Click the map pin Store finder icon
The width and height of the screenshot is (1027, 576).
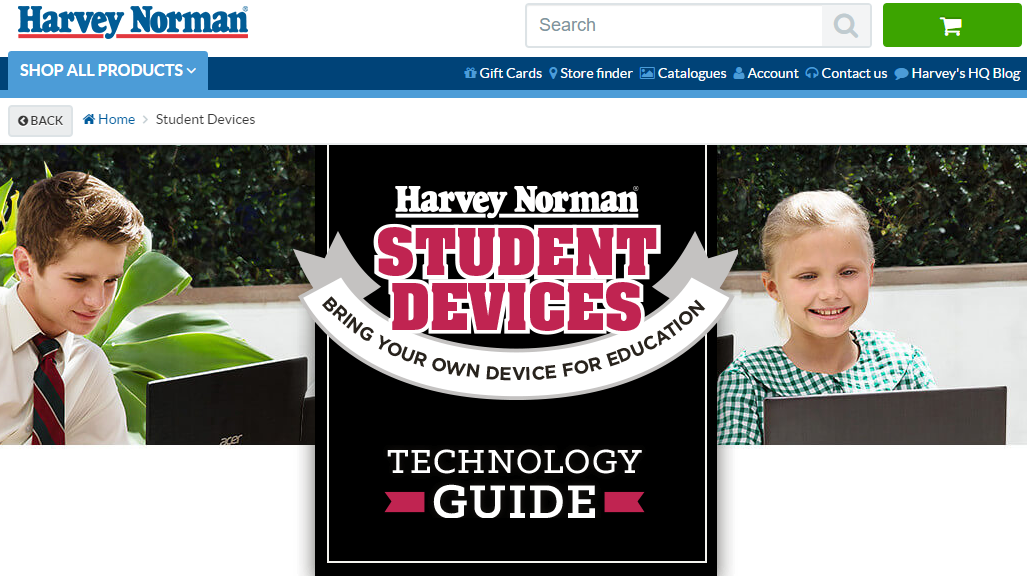553,73
